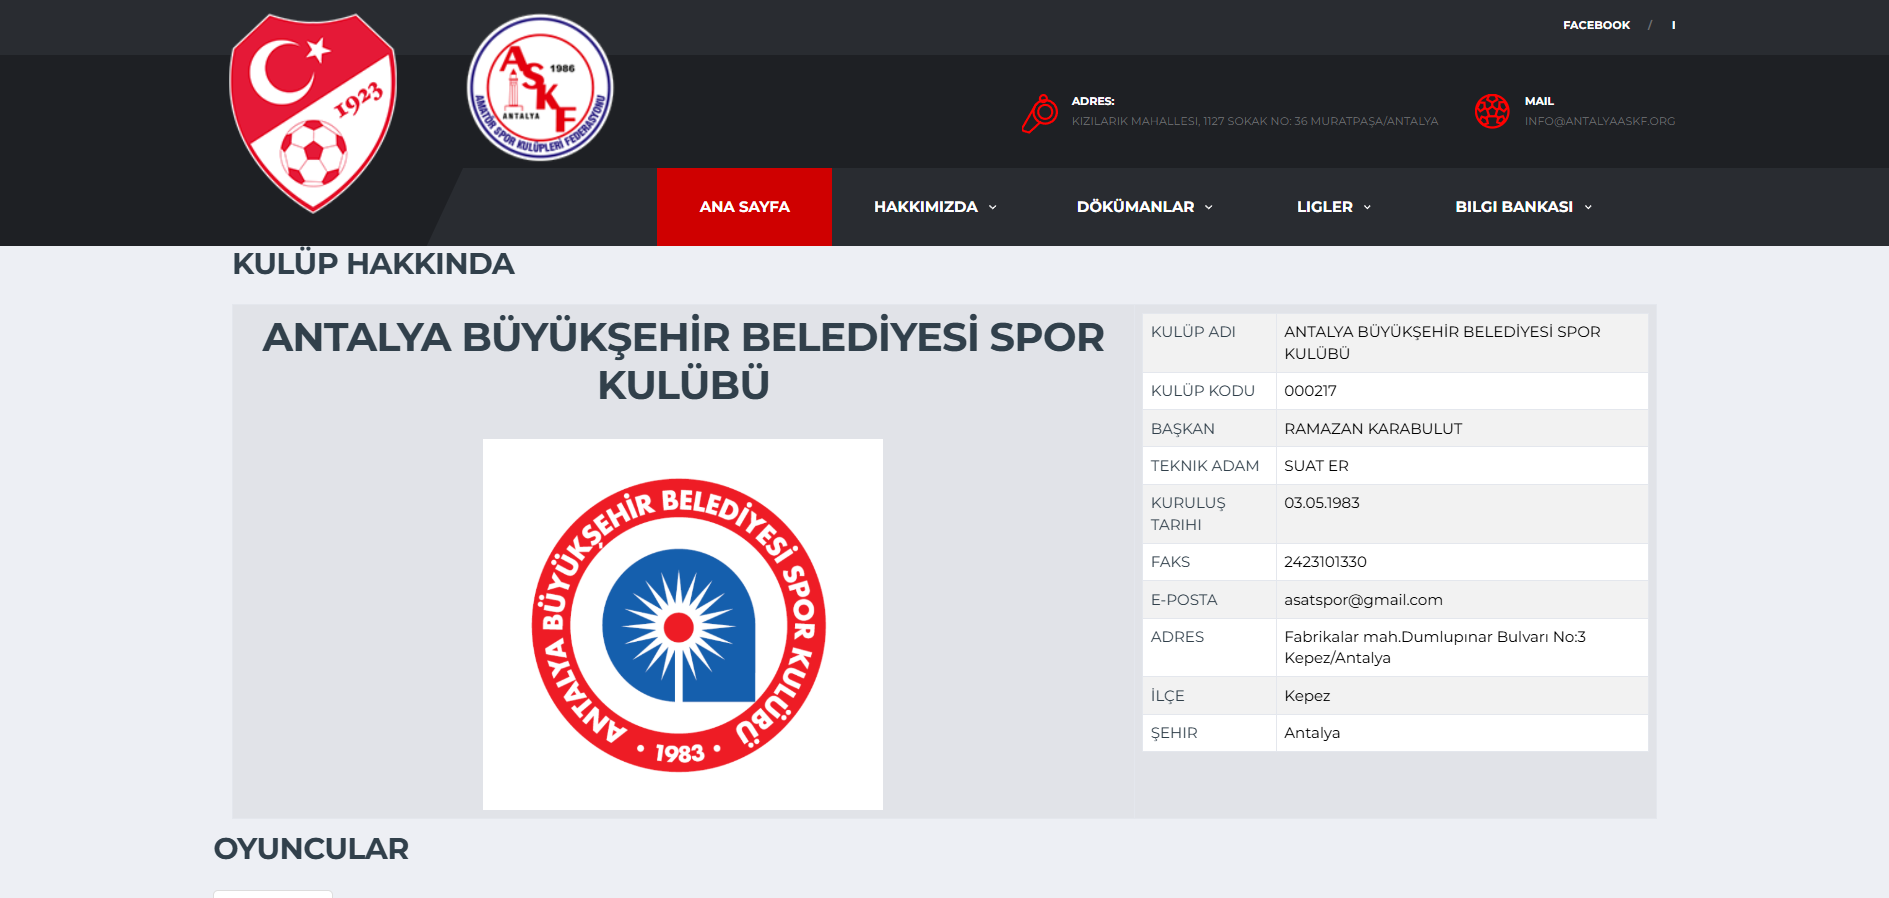The image size is (1889, 898).
Task: Expand the BILGI BANKASI dropdown chevron
Action: coord(1588,207)
